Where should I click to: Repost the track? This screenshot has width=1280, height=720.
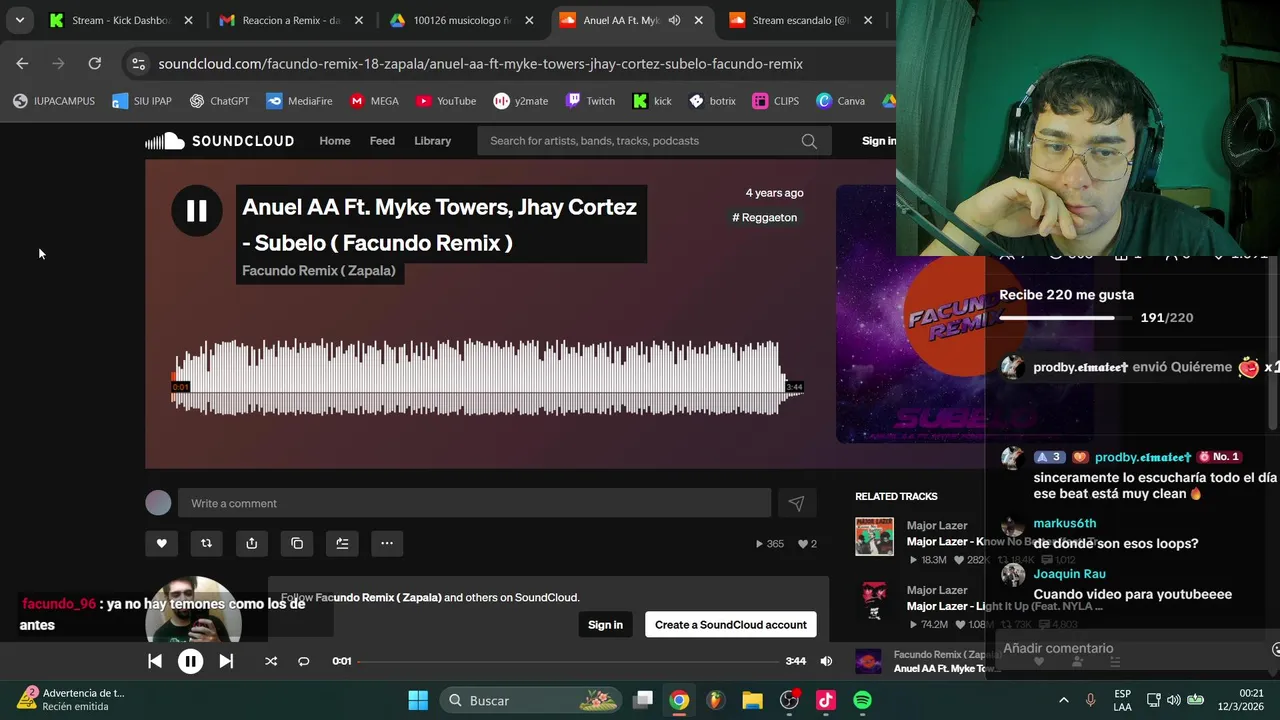coord(206,543)
